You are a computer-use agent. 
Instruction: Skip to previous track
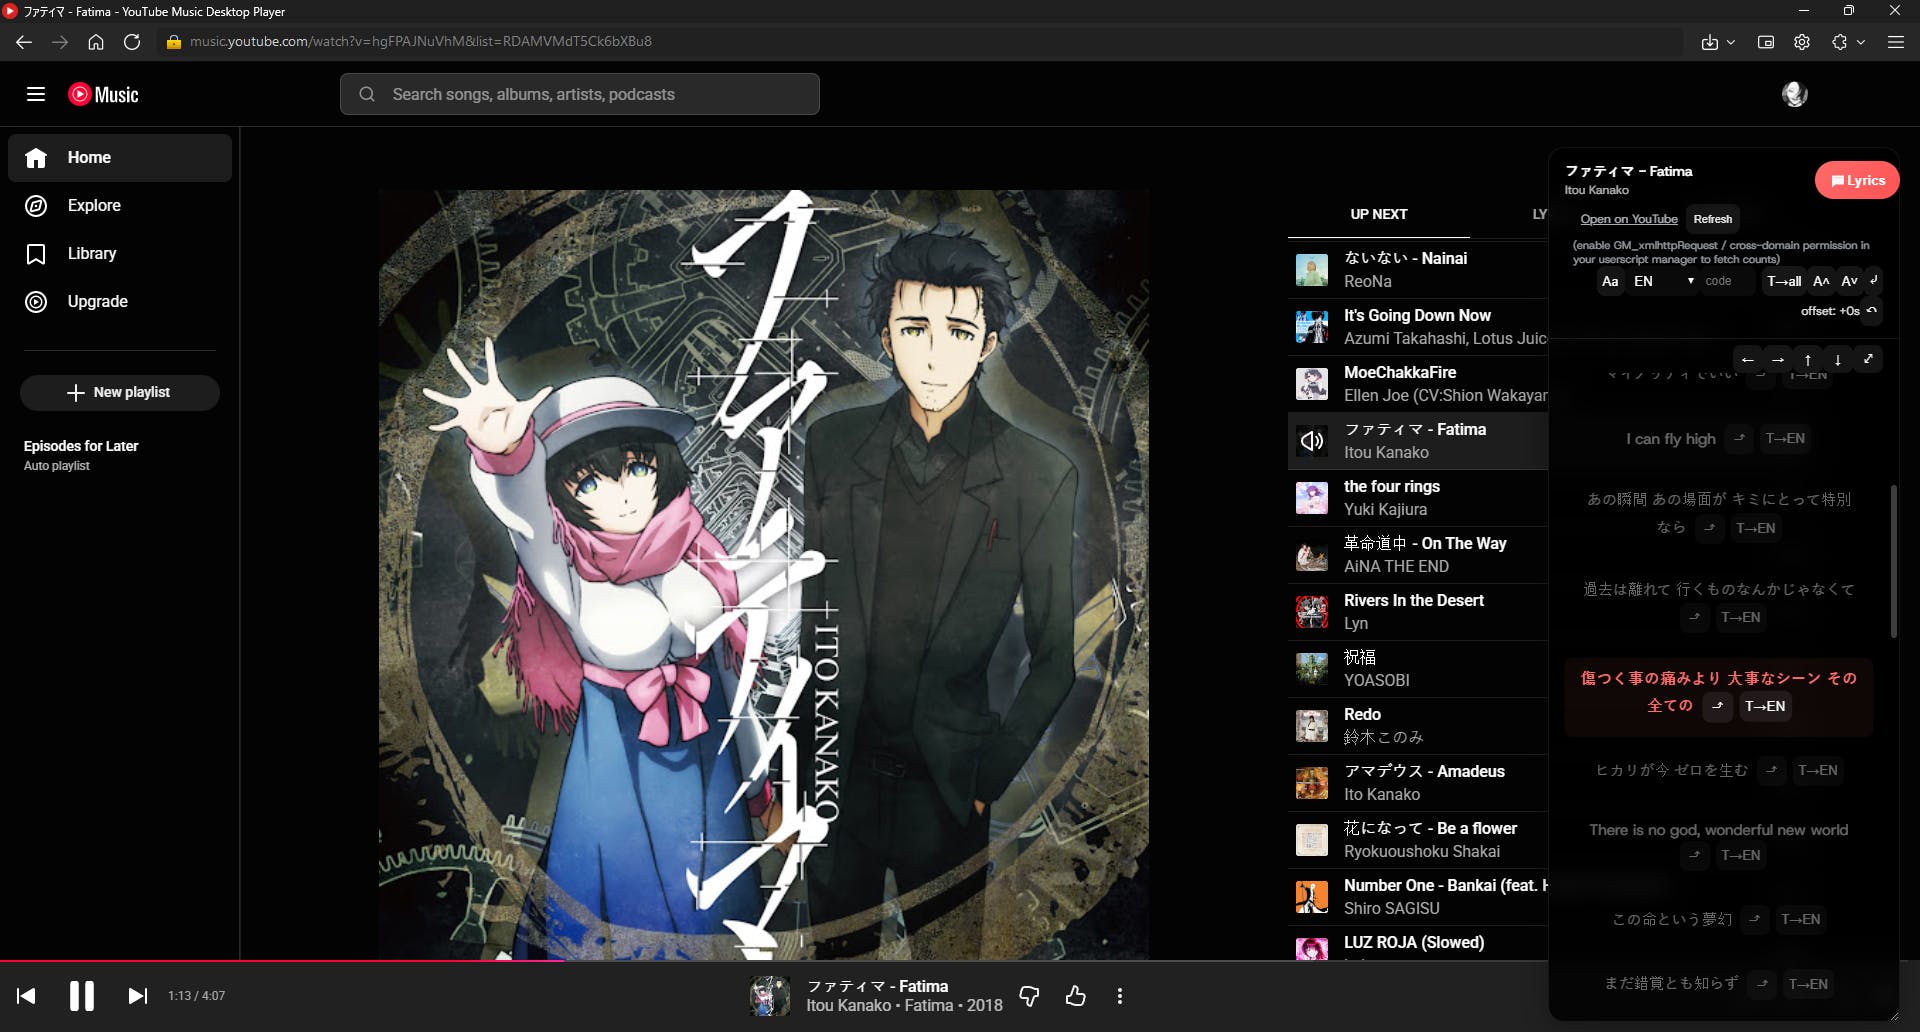pos(27,996)
